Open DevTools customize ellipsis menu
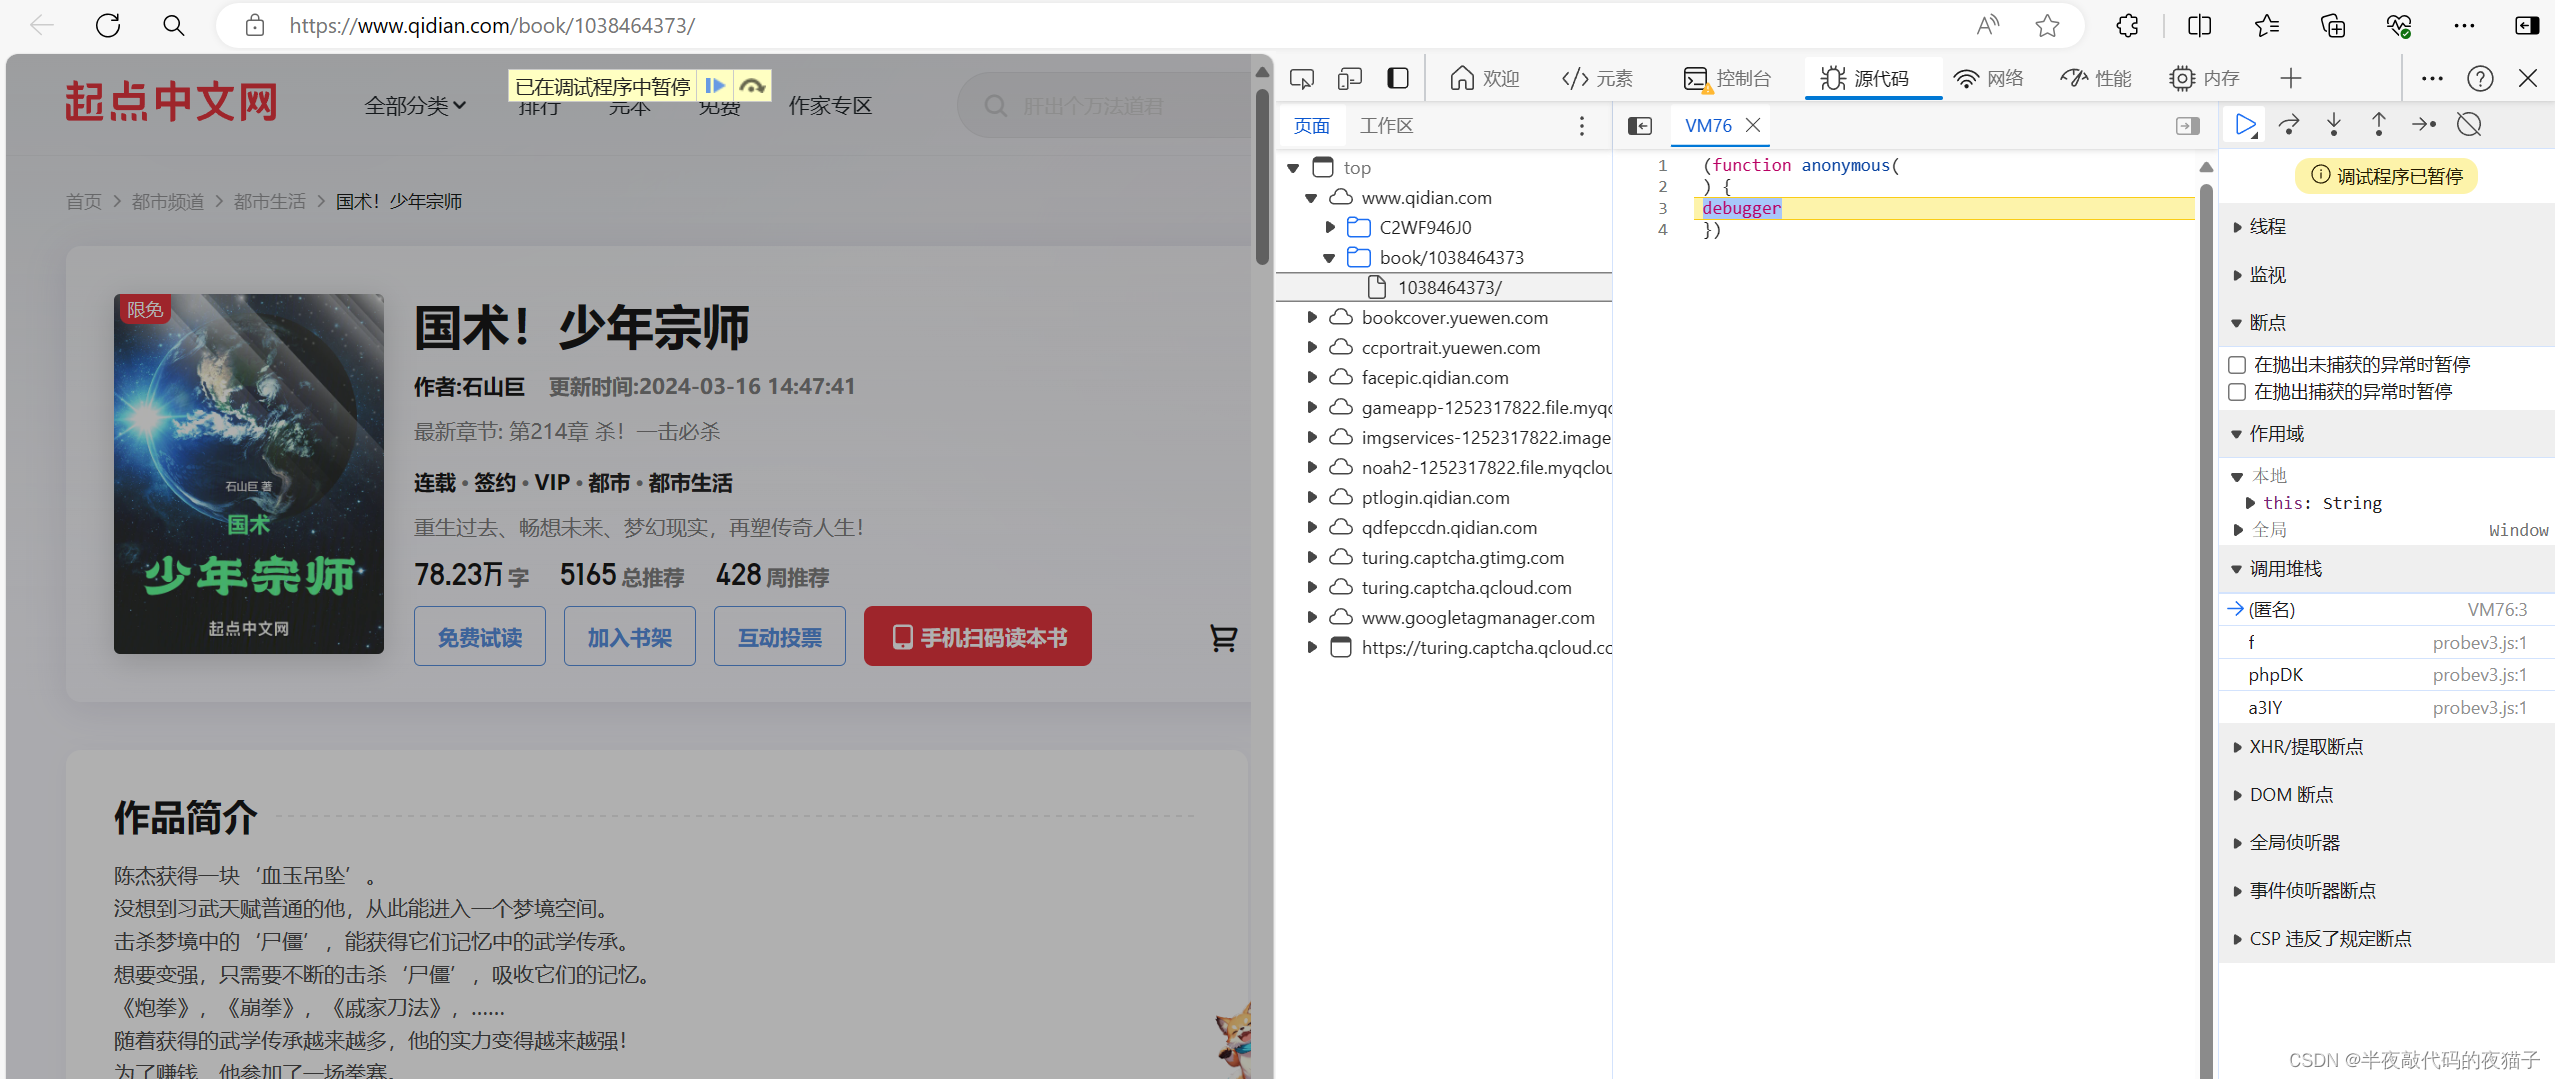This screenshot has width=2555, height=1079. tap(2432, 78)
